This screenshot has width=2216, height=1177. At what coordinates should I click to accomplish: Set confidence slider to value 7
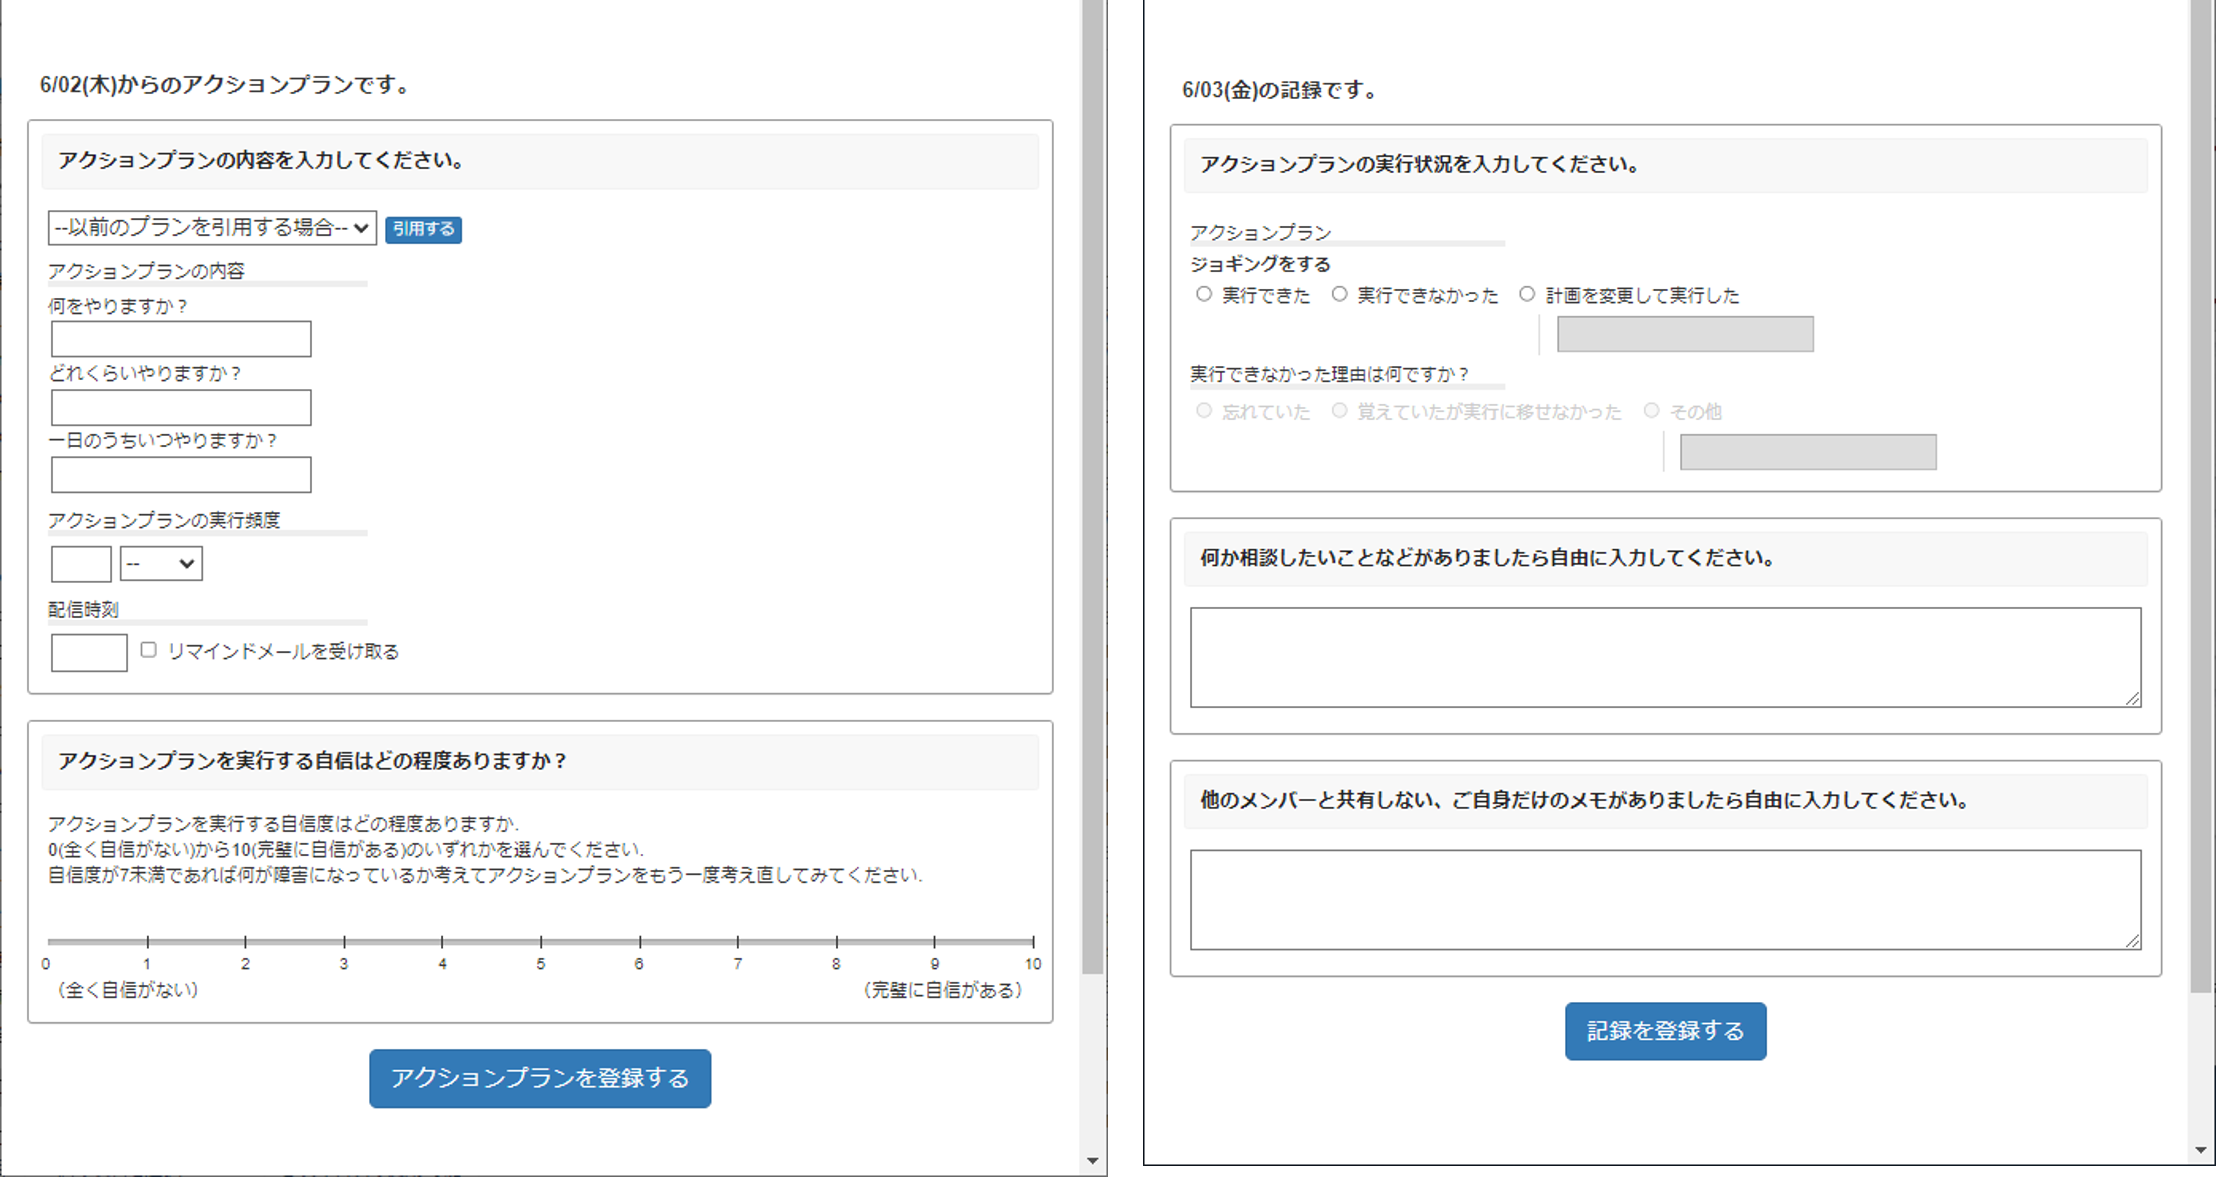[738, 940]
